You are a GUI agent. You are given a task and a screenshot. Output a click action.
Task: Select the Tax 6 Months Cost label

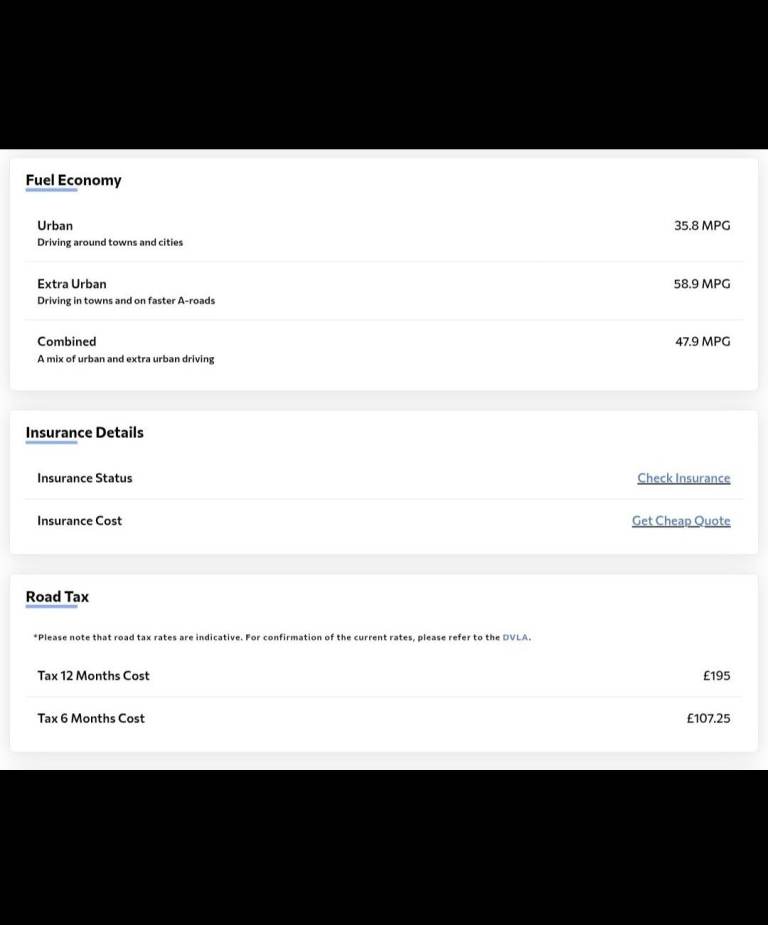pos(90,718)
